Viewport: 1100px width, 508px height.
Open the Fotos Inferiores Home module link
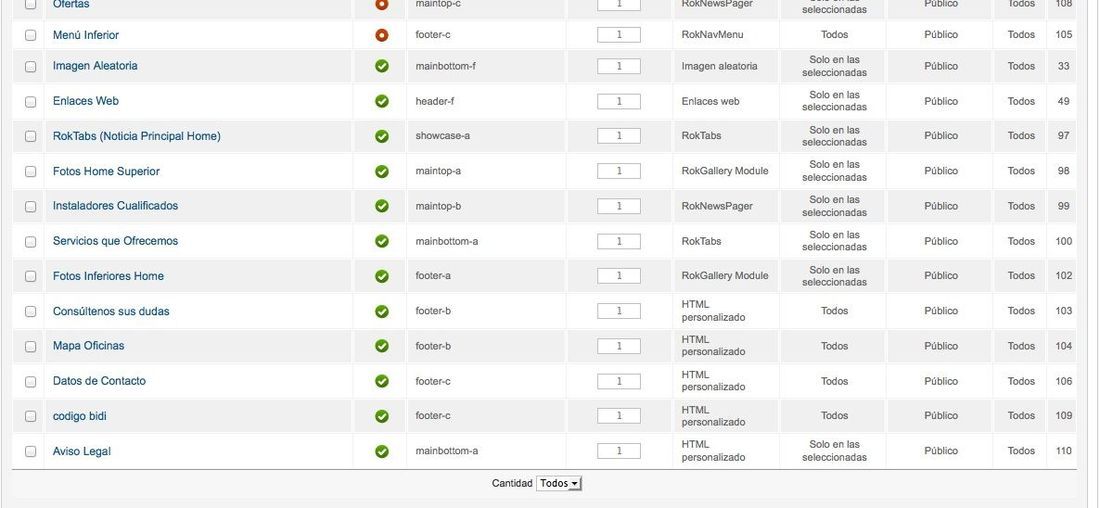108,276
